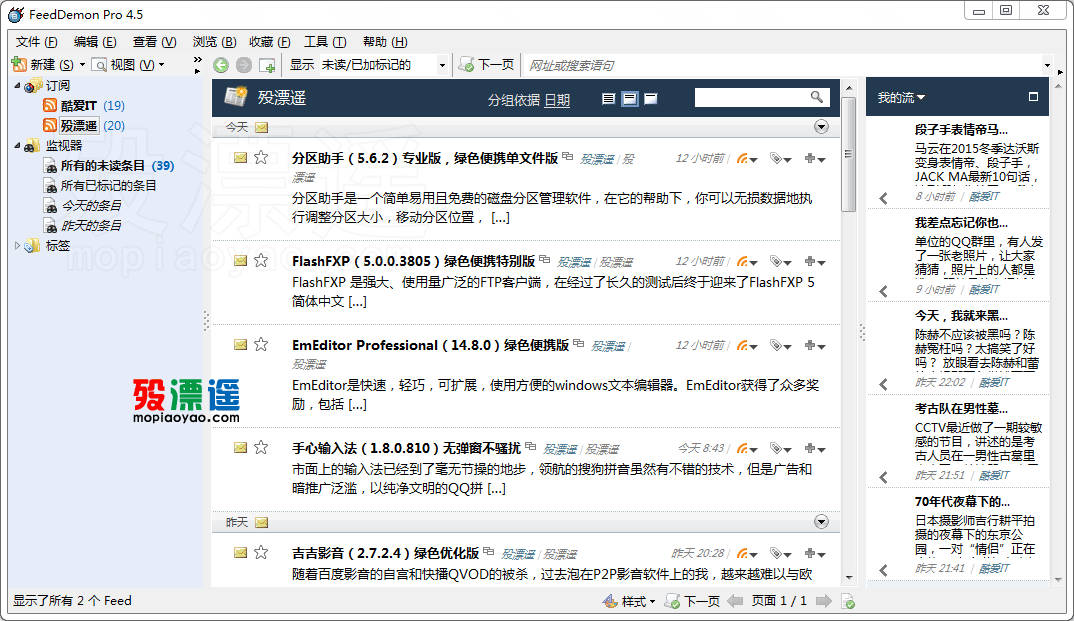This screenshot has width=1074, height=621.
Task: Open the 我的流 dropdown menu
Action: pyautogui.click(x=901, y=98)
